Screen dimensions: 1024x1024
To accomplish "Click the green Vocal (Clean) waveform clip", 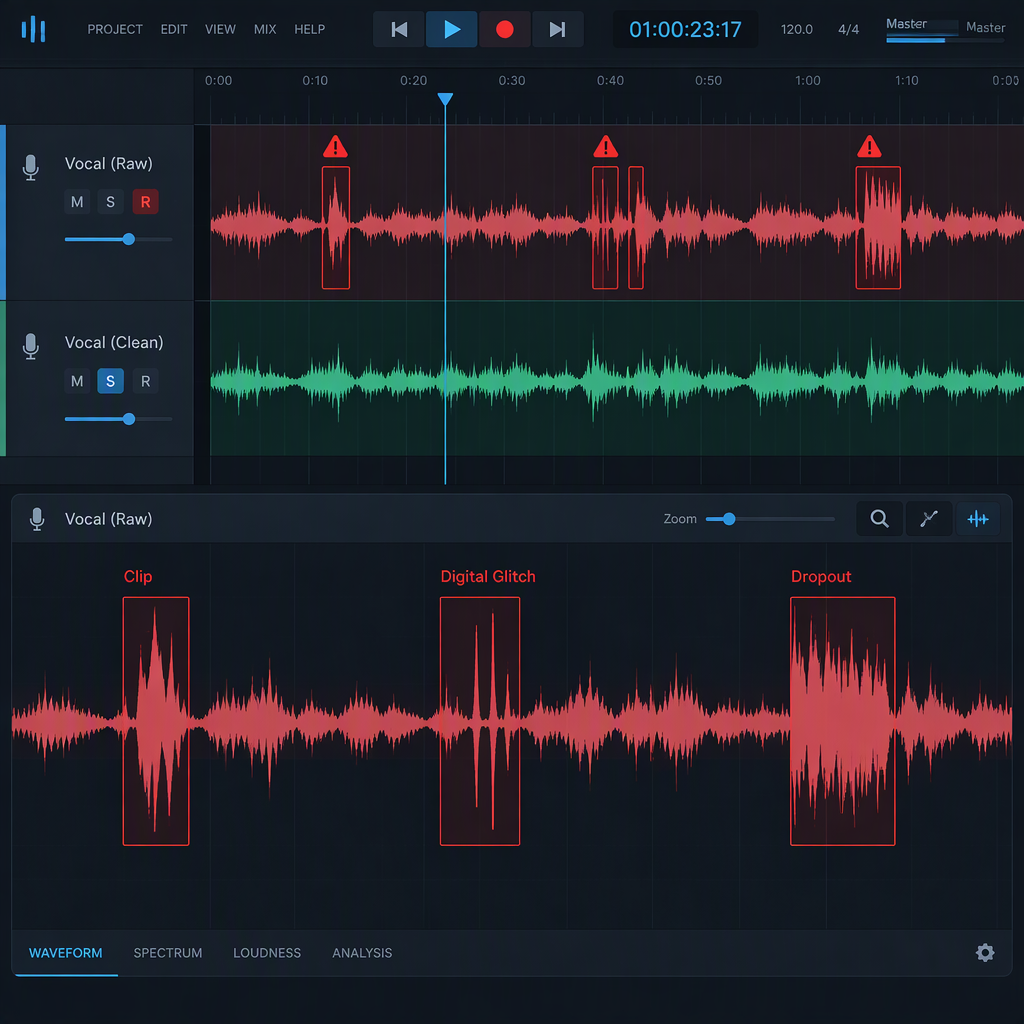I will [616, 379].
